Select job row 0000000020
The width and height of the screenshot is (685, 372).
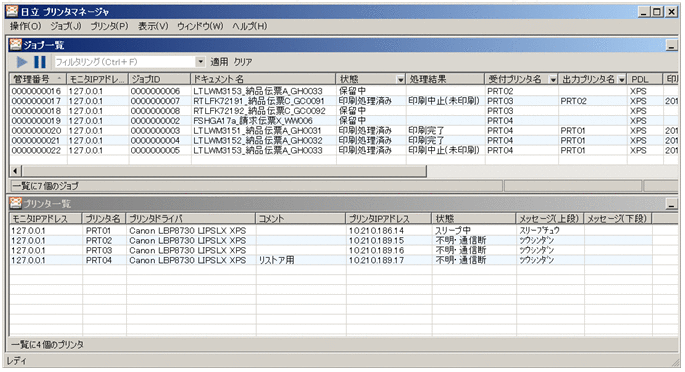(344, 131)
